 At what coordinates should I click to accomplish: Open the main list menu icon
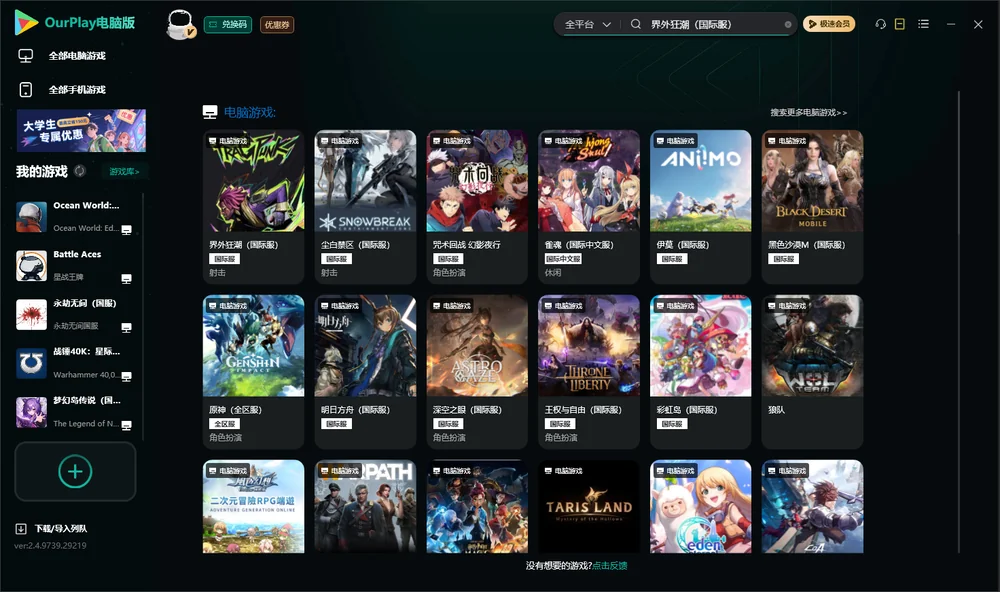[923, 24]
